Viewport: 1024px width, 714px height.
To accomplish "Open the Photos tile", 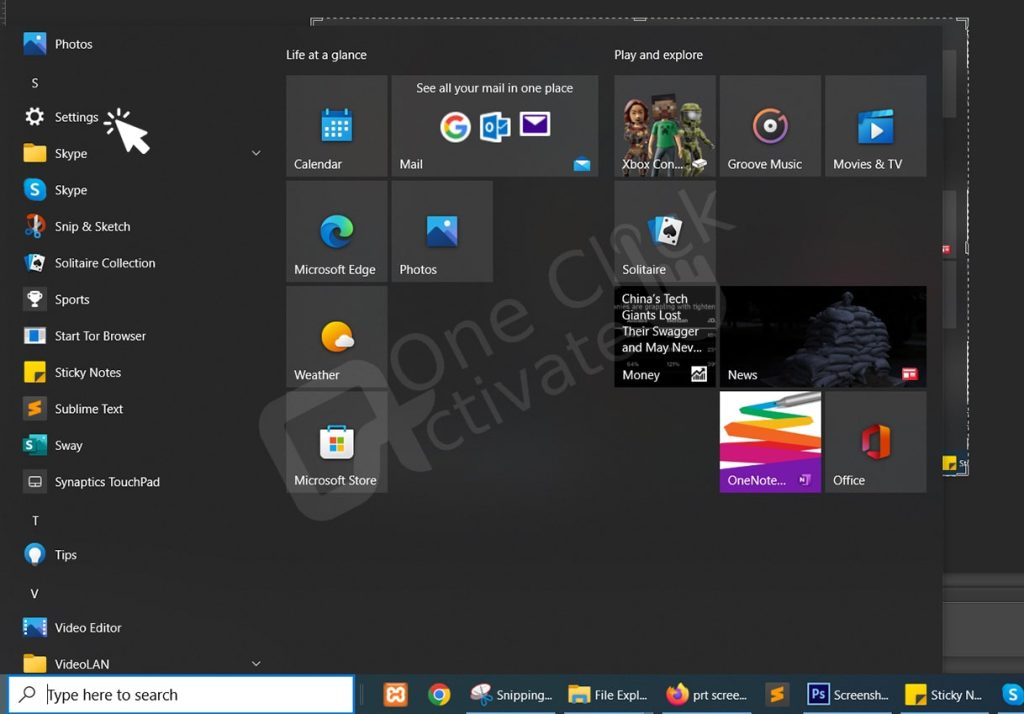I will pyautogui.click(x=442, y=231).
